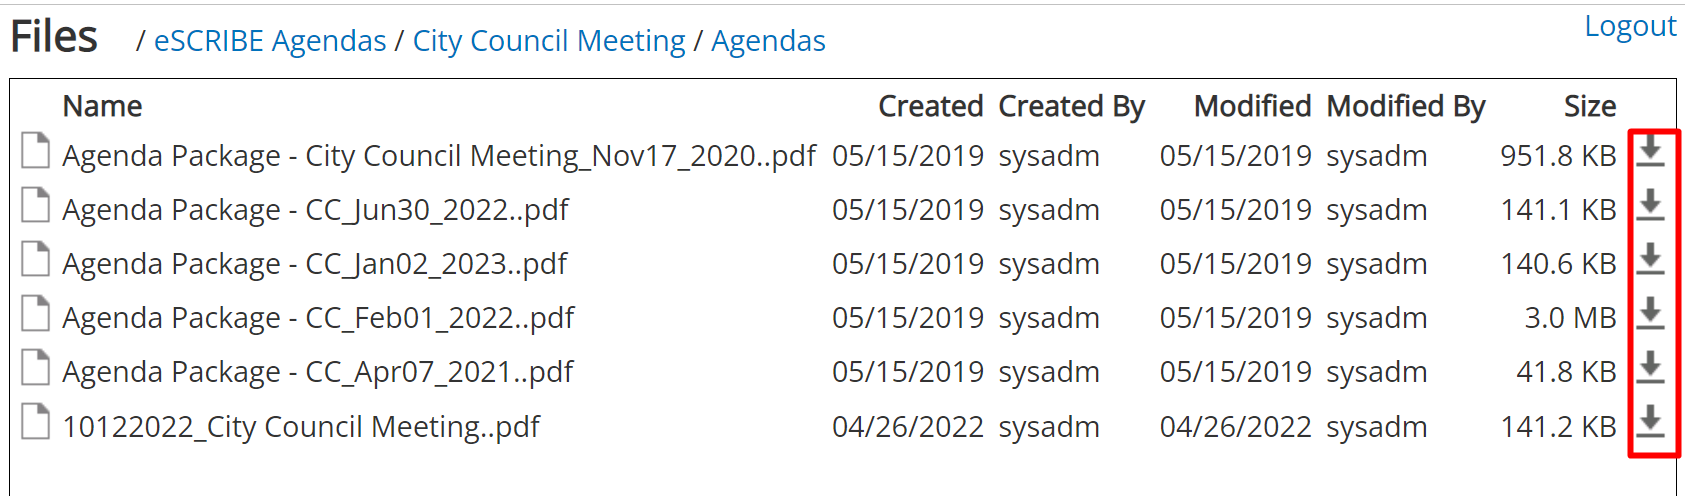This screenshot has height=496, width=1685.
Task: Download the CC_Jan02_2023 agenda file
Action: [x=1651, y=259]
